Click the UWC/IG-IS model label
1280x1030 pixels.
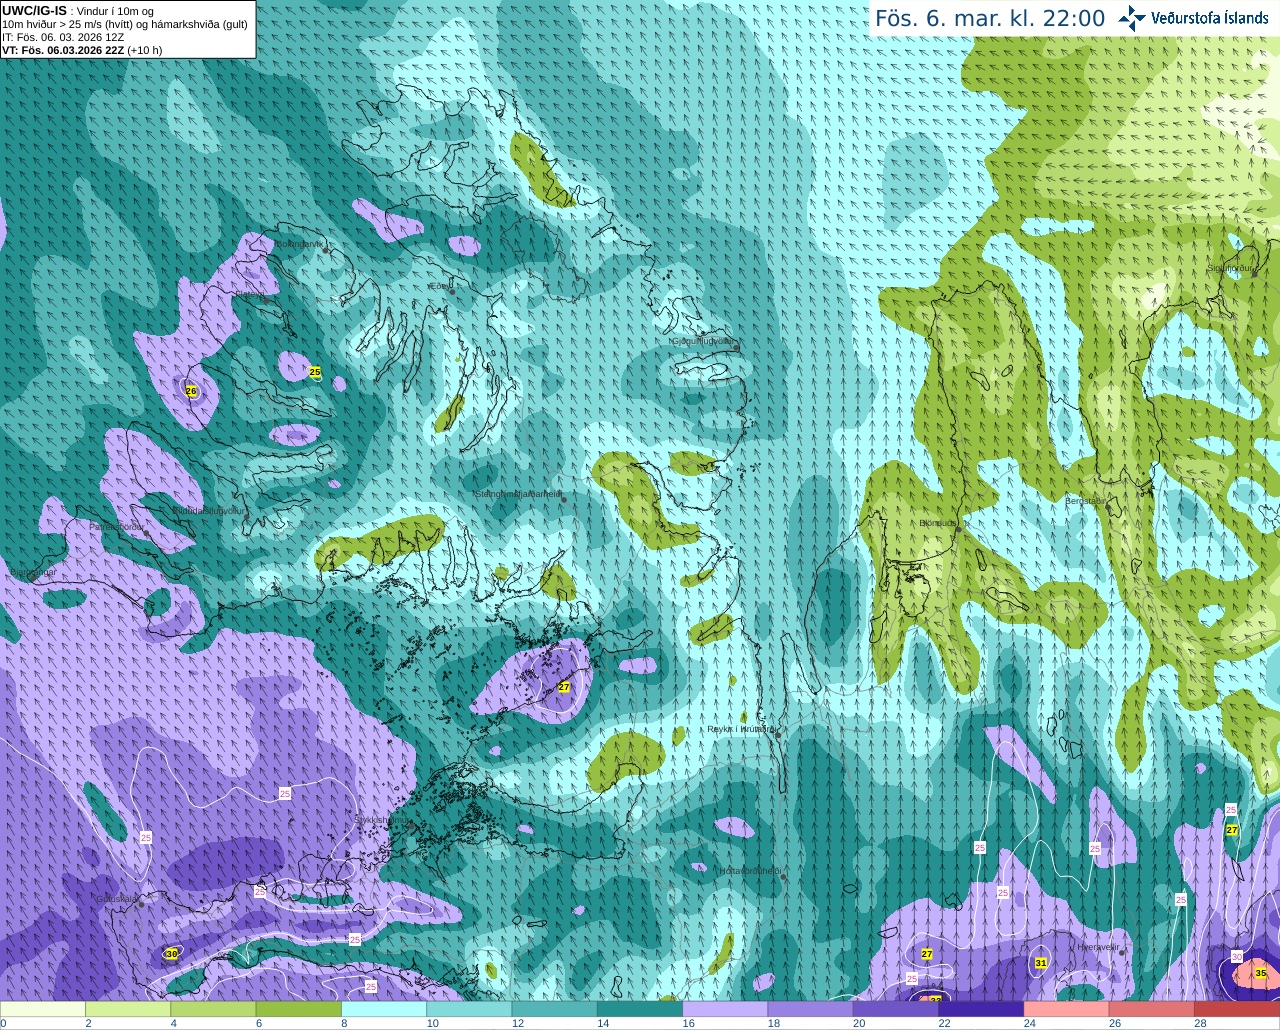tap(34, 10)
